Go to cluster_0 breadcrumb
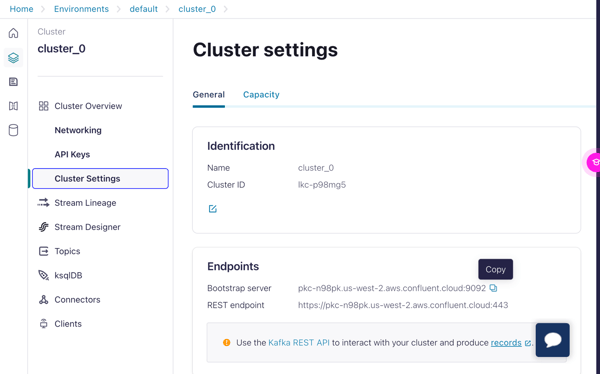Image resolution: width=600 pixels, height=374 pixels. point(197,9)
